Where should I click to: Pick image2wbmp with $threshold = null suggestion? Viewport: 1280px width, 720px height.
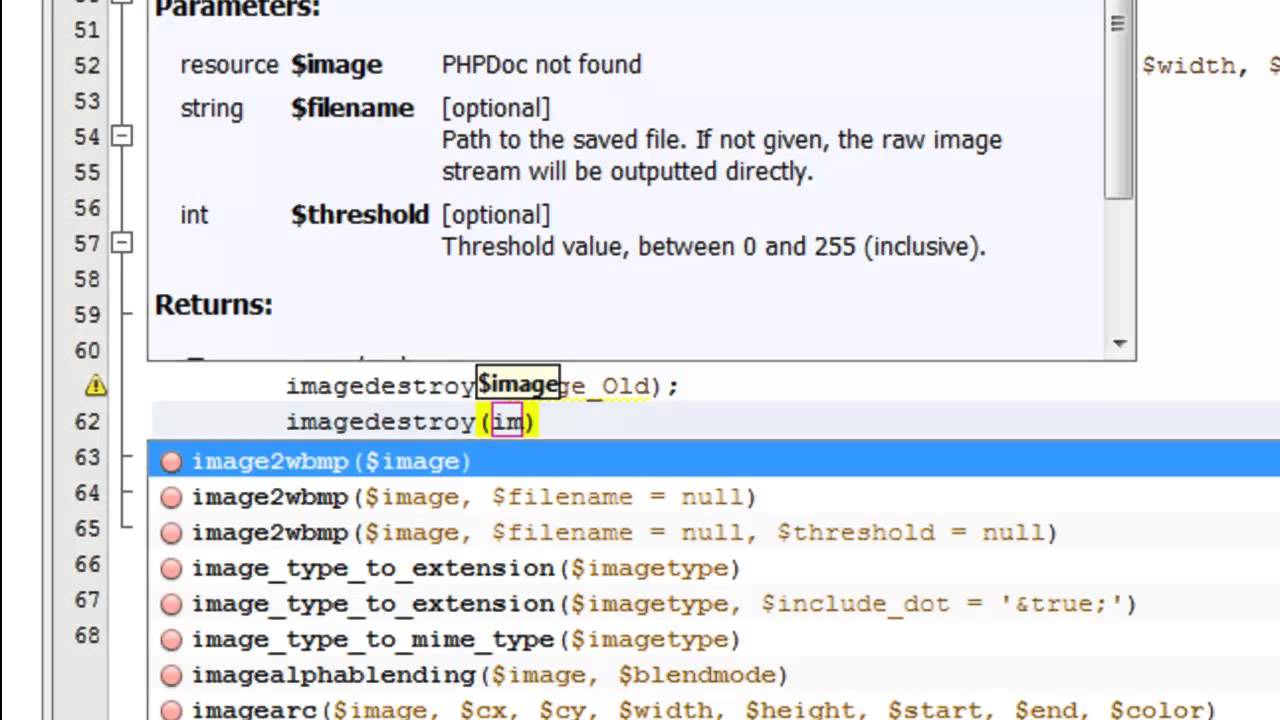(x=714, y=533)
